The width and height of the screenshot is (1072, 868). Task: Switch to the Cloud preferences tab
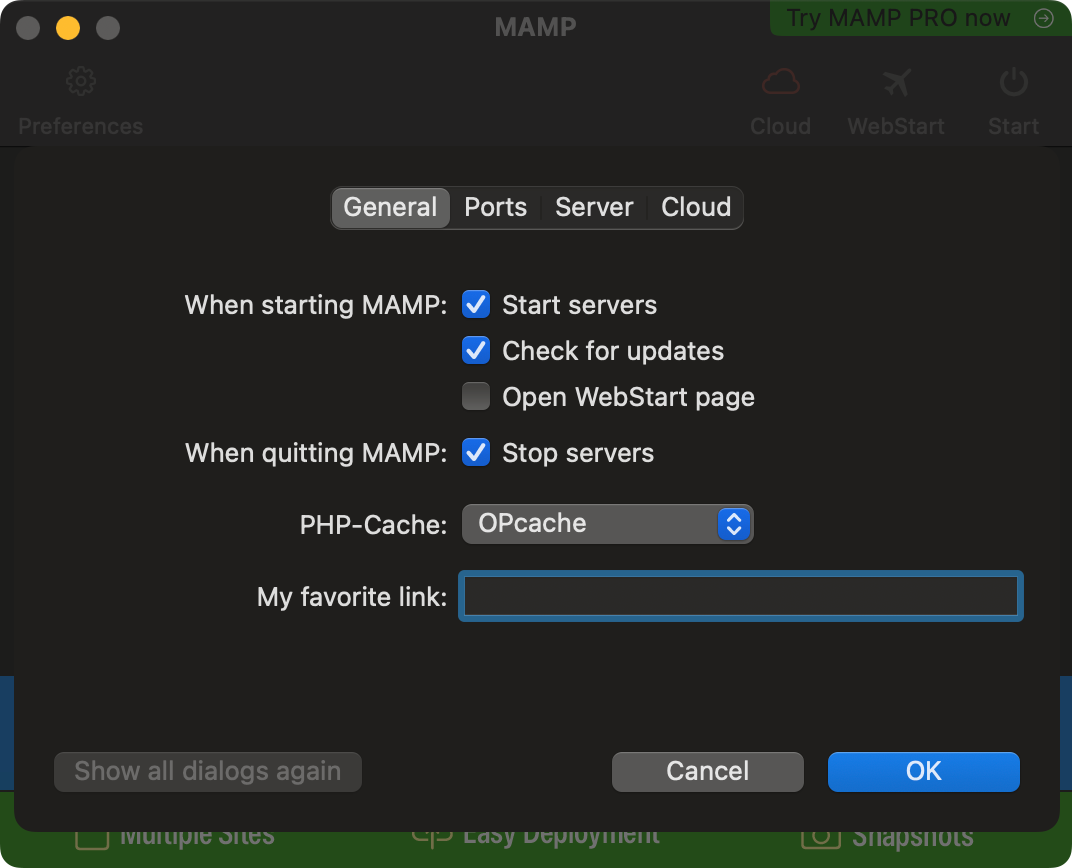pyautogui.click(x=696, y=208)
